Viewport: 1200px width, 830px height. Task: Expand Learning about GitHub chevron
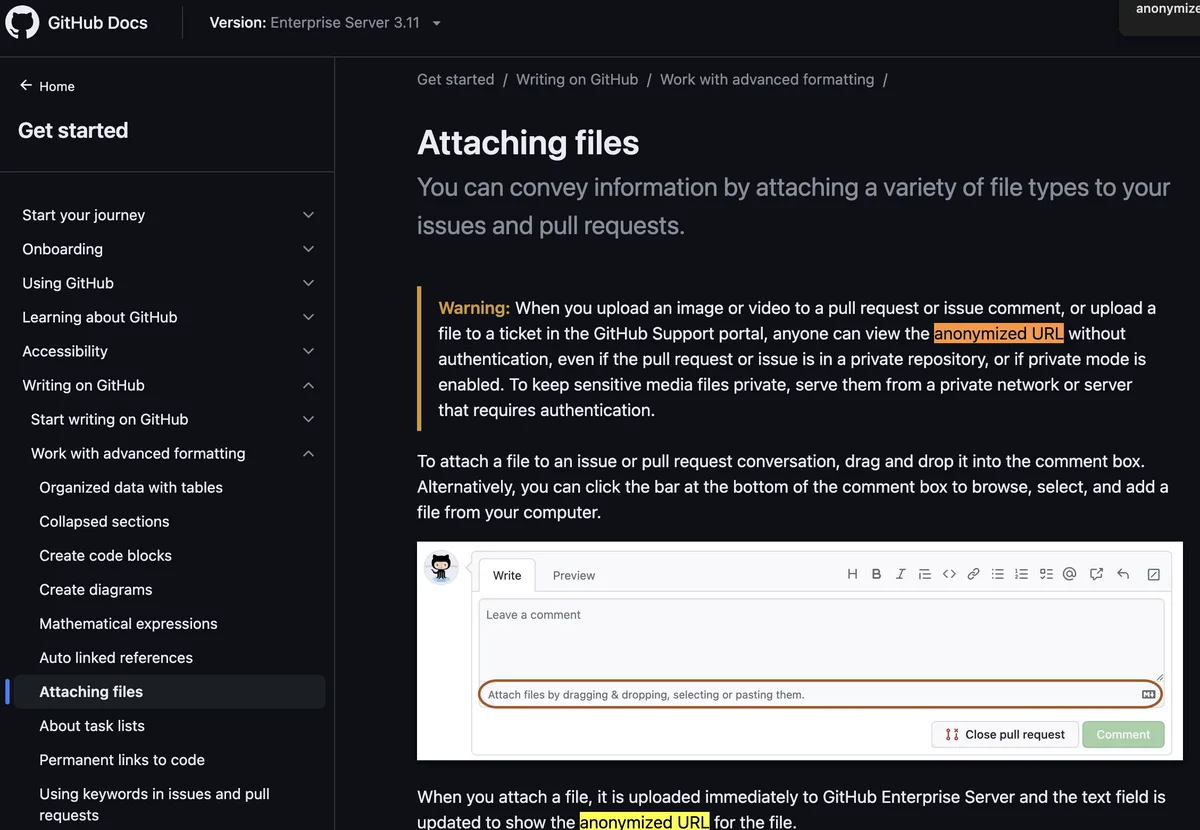(x=308, y=317)
